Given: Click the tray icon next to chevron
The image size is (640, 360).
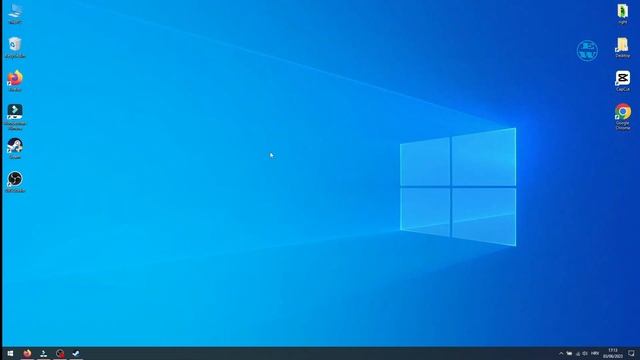Looking at the screenshot, I should click(569, 353).
